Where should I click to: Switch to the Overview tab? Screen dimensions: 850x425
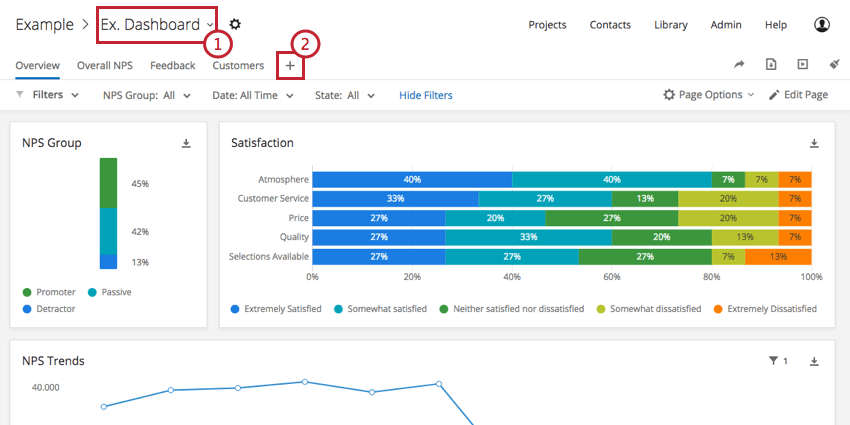coord(37,66)
